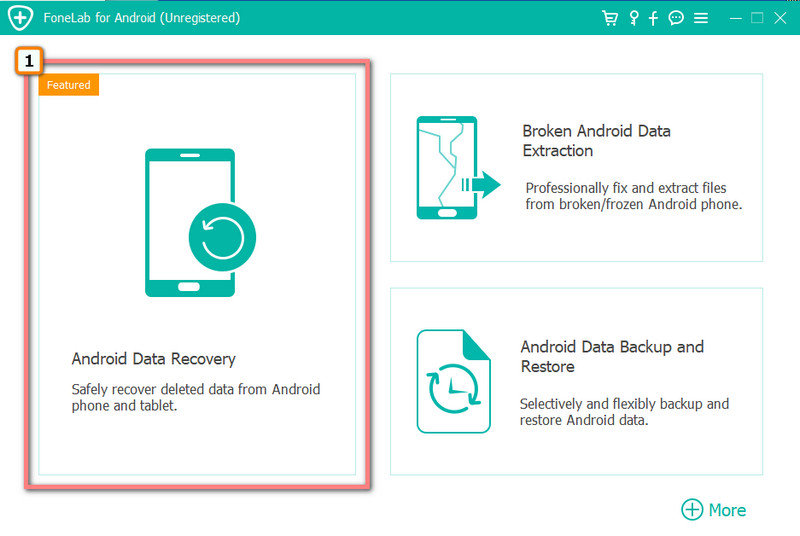The height and width of the screenshot is (536, 800).
Task: Click the cracked phone extraction icon
Action: click(x=458, y=168)
